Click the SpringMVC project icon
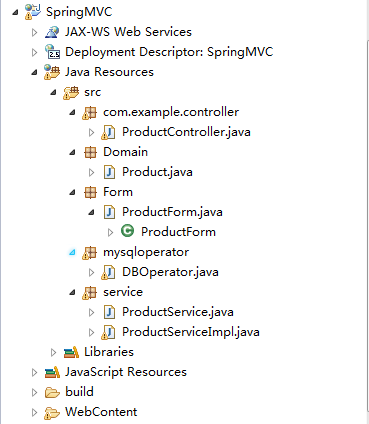This screenshot has height=424, width=369. coord(33,12)
